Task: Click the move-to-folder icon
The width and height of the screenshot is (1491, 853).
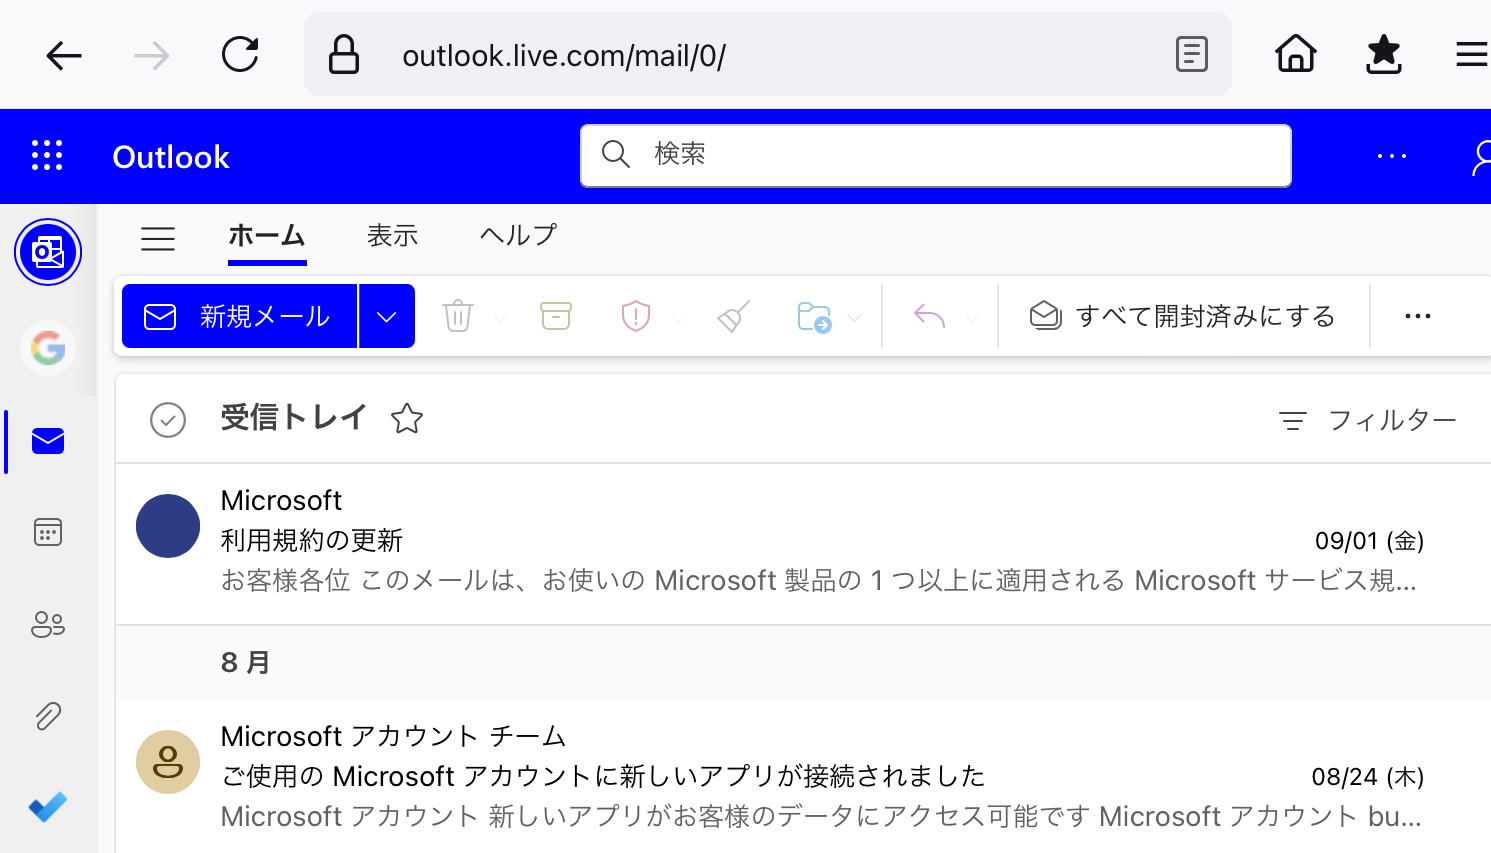Action: click(x=815, y=317)
